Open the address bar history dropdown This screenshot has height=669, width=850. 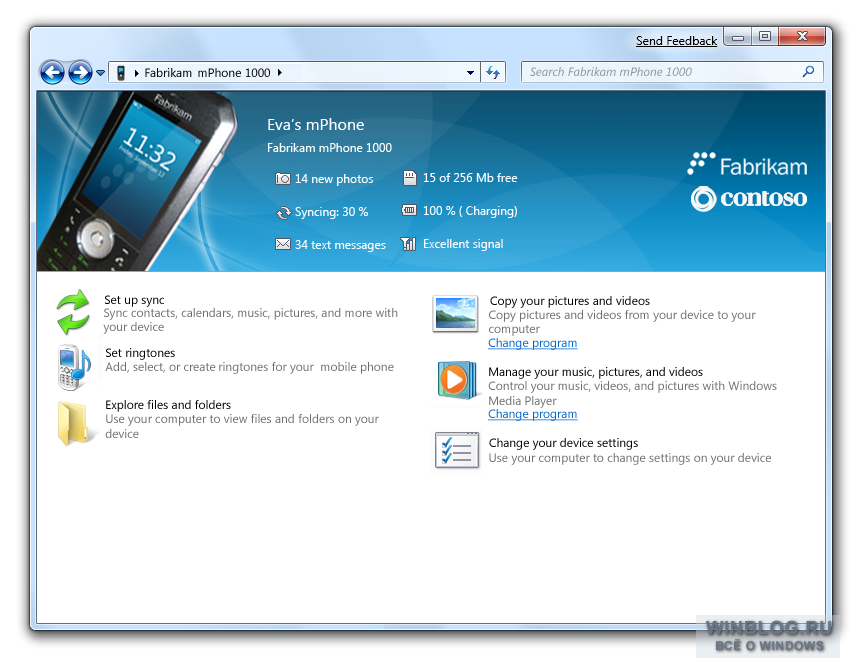(x=470, y=73)
